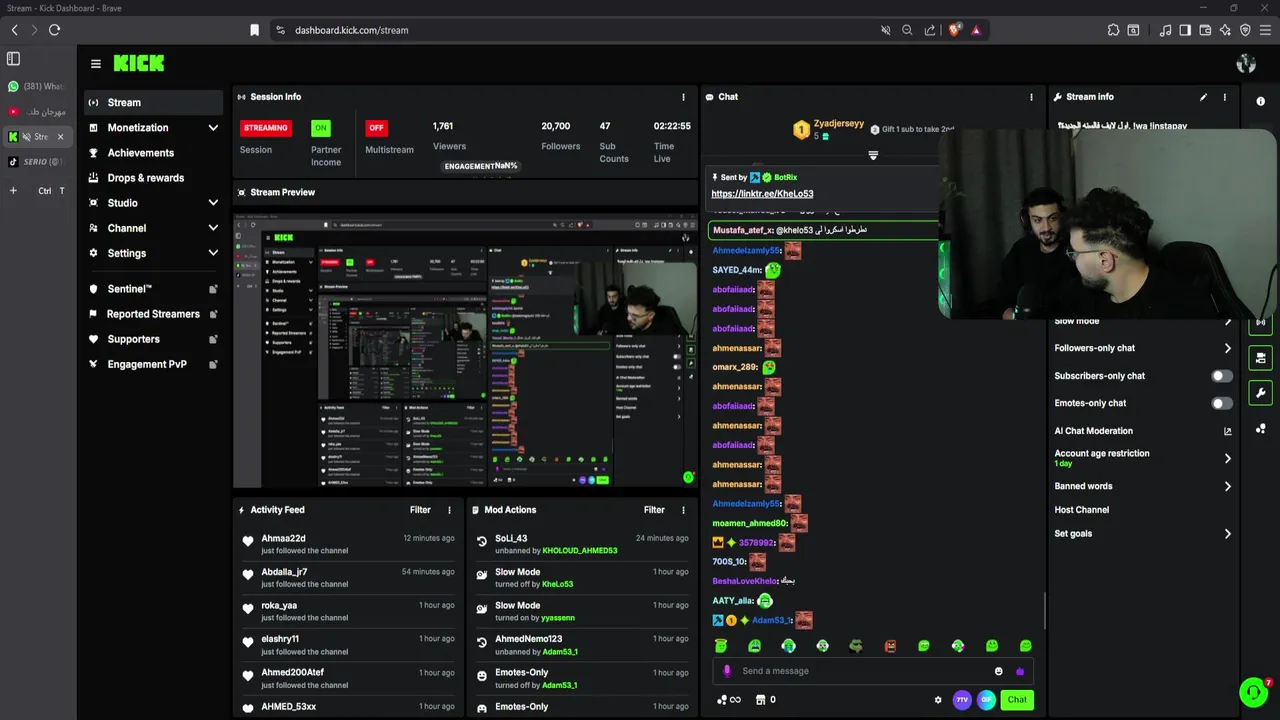
Task: Send message with green Chat button
Action: point(1017,700)
